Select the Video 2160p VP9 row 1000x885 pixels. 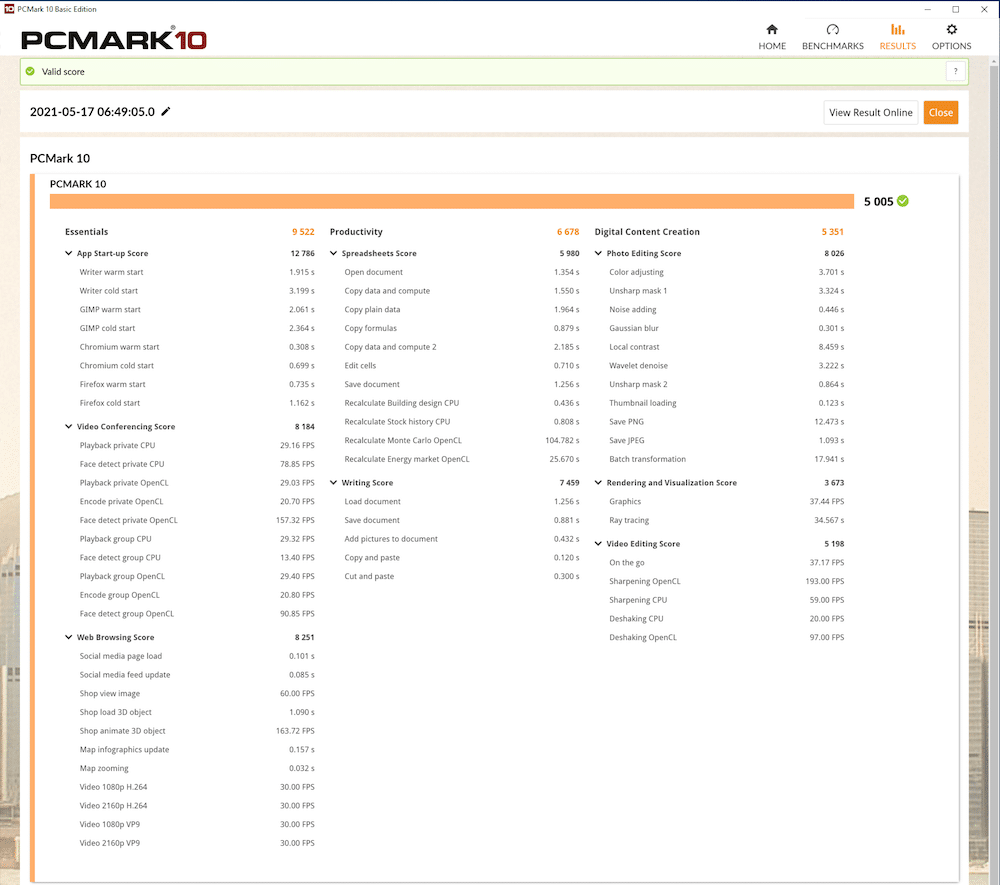[x=197, y=843]
